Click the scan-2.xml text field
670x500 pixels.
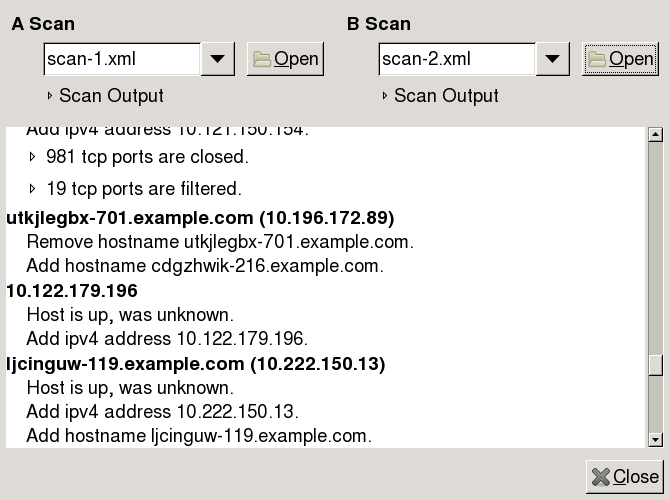[457, 59]
